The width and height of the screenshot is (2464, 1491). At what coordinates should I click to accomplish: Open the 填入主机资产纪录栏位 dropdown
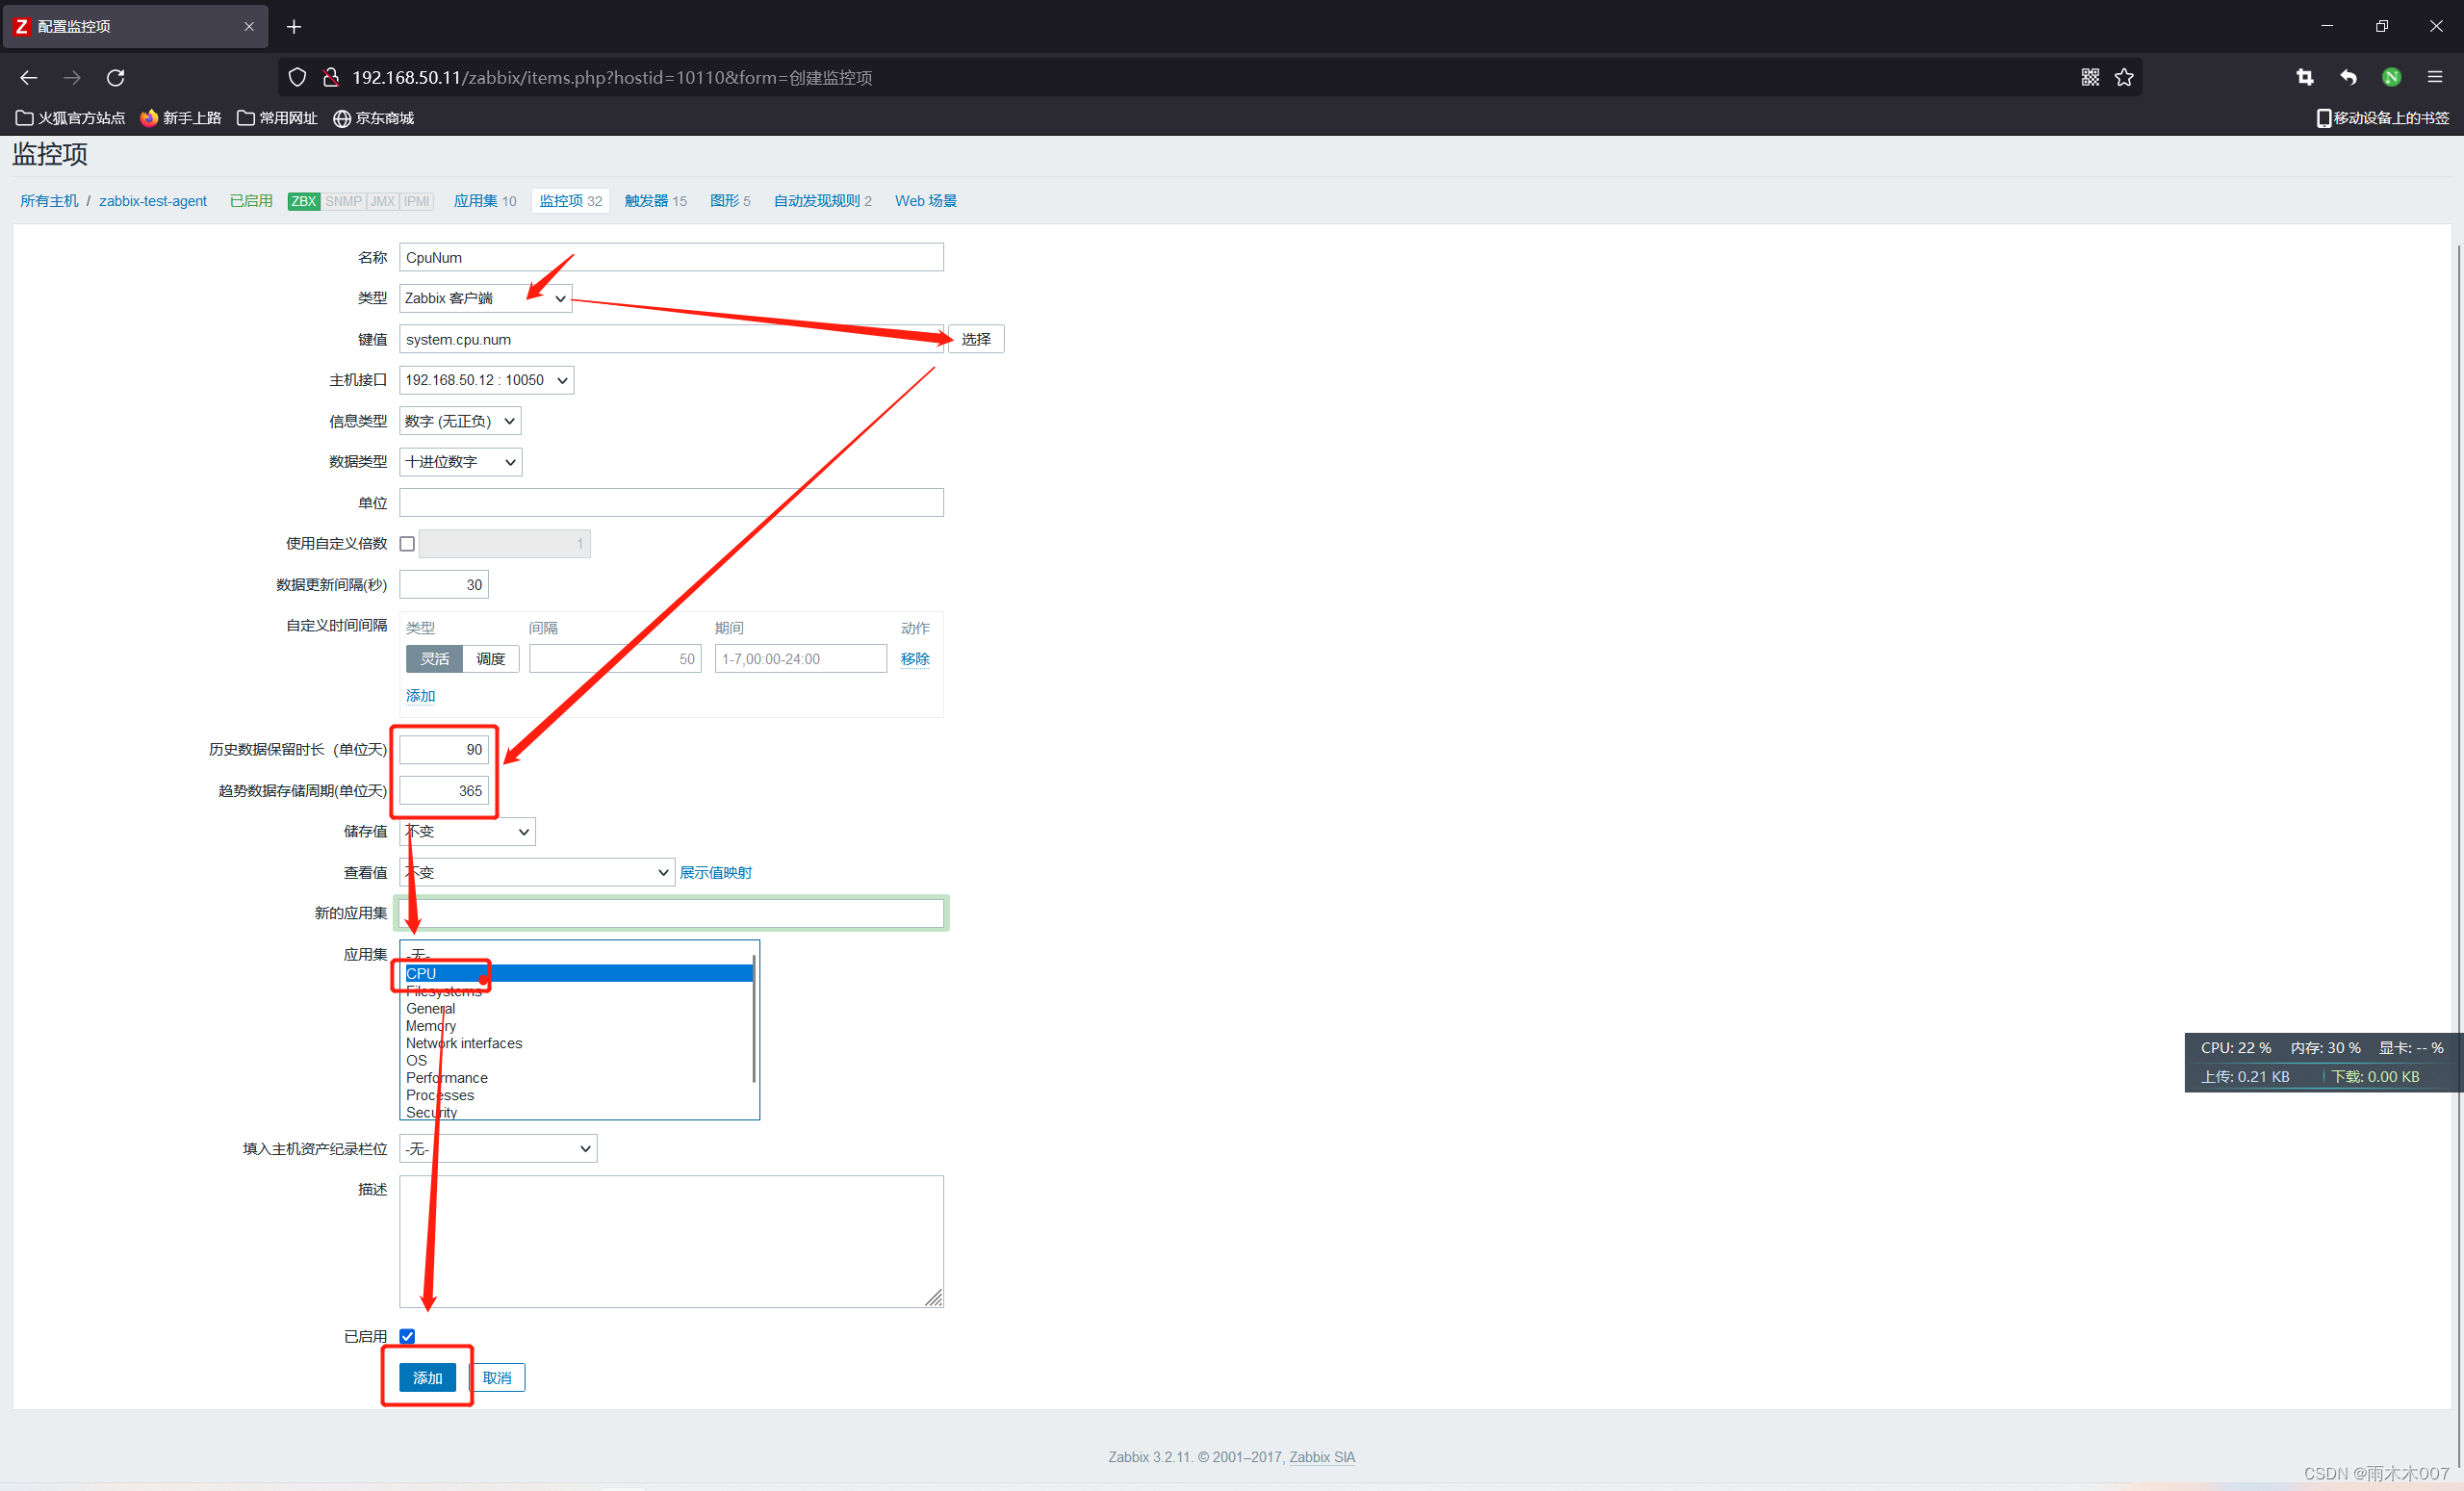pos(498,1149)
